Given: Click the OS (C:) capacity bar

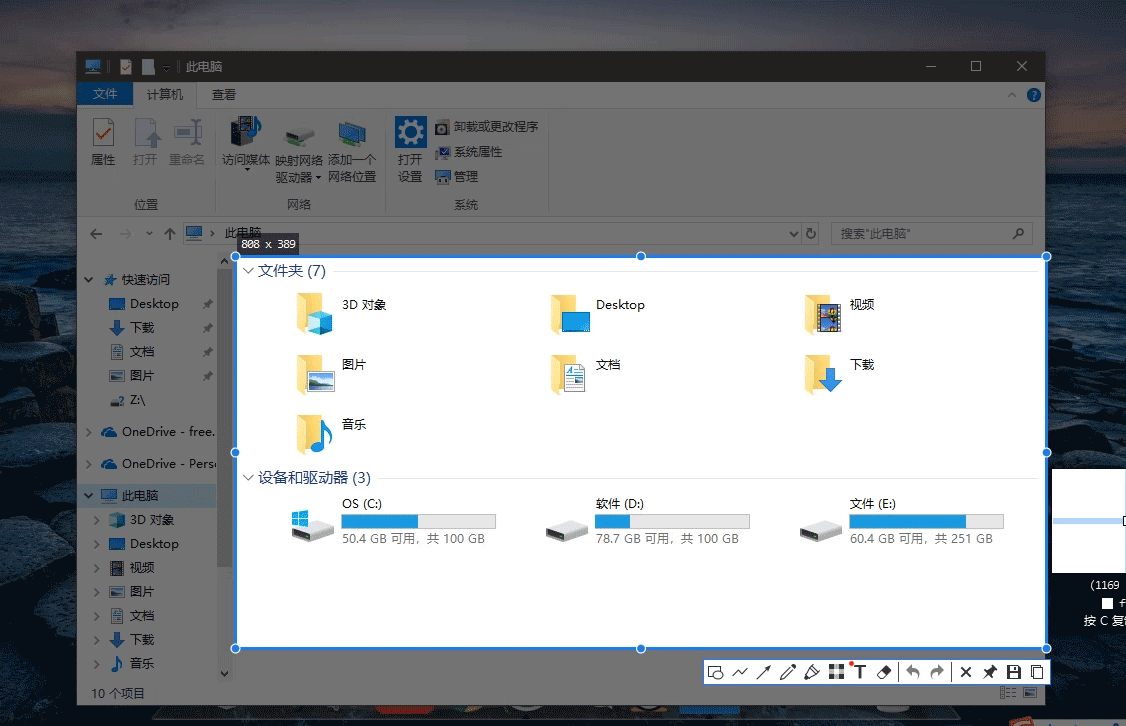Looking at the screenshot, I should [418, 521].
